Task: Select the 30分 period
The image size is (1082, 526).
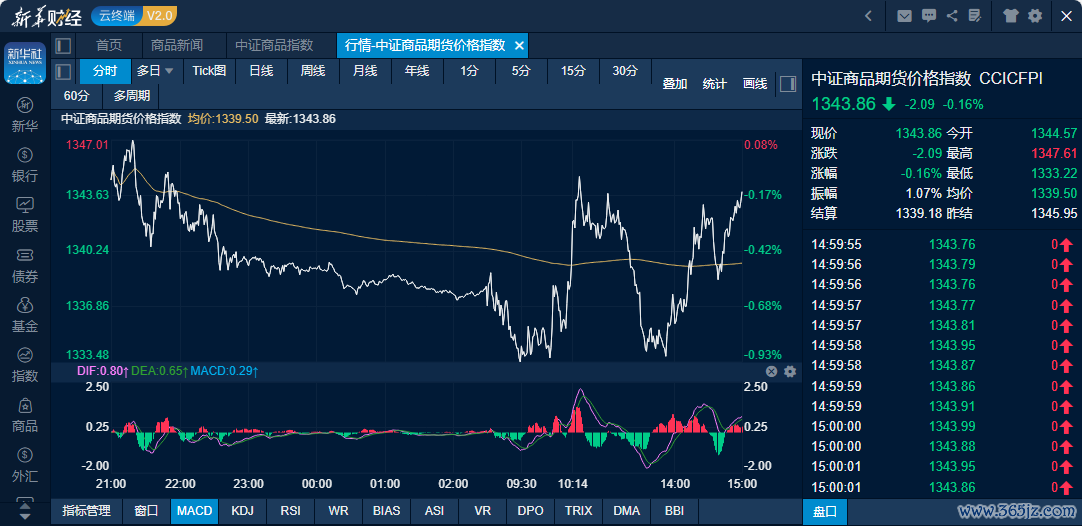Action: tap(624, 70)
